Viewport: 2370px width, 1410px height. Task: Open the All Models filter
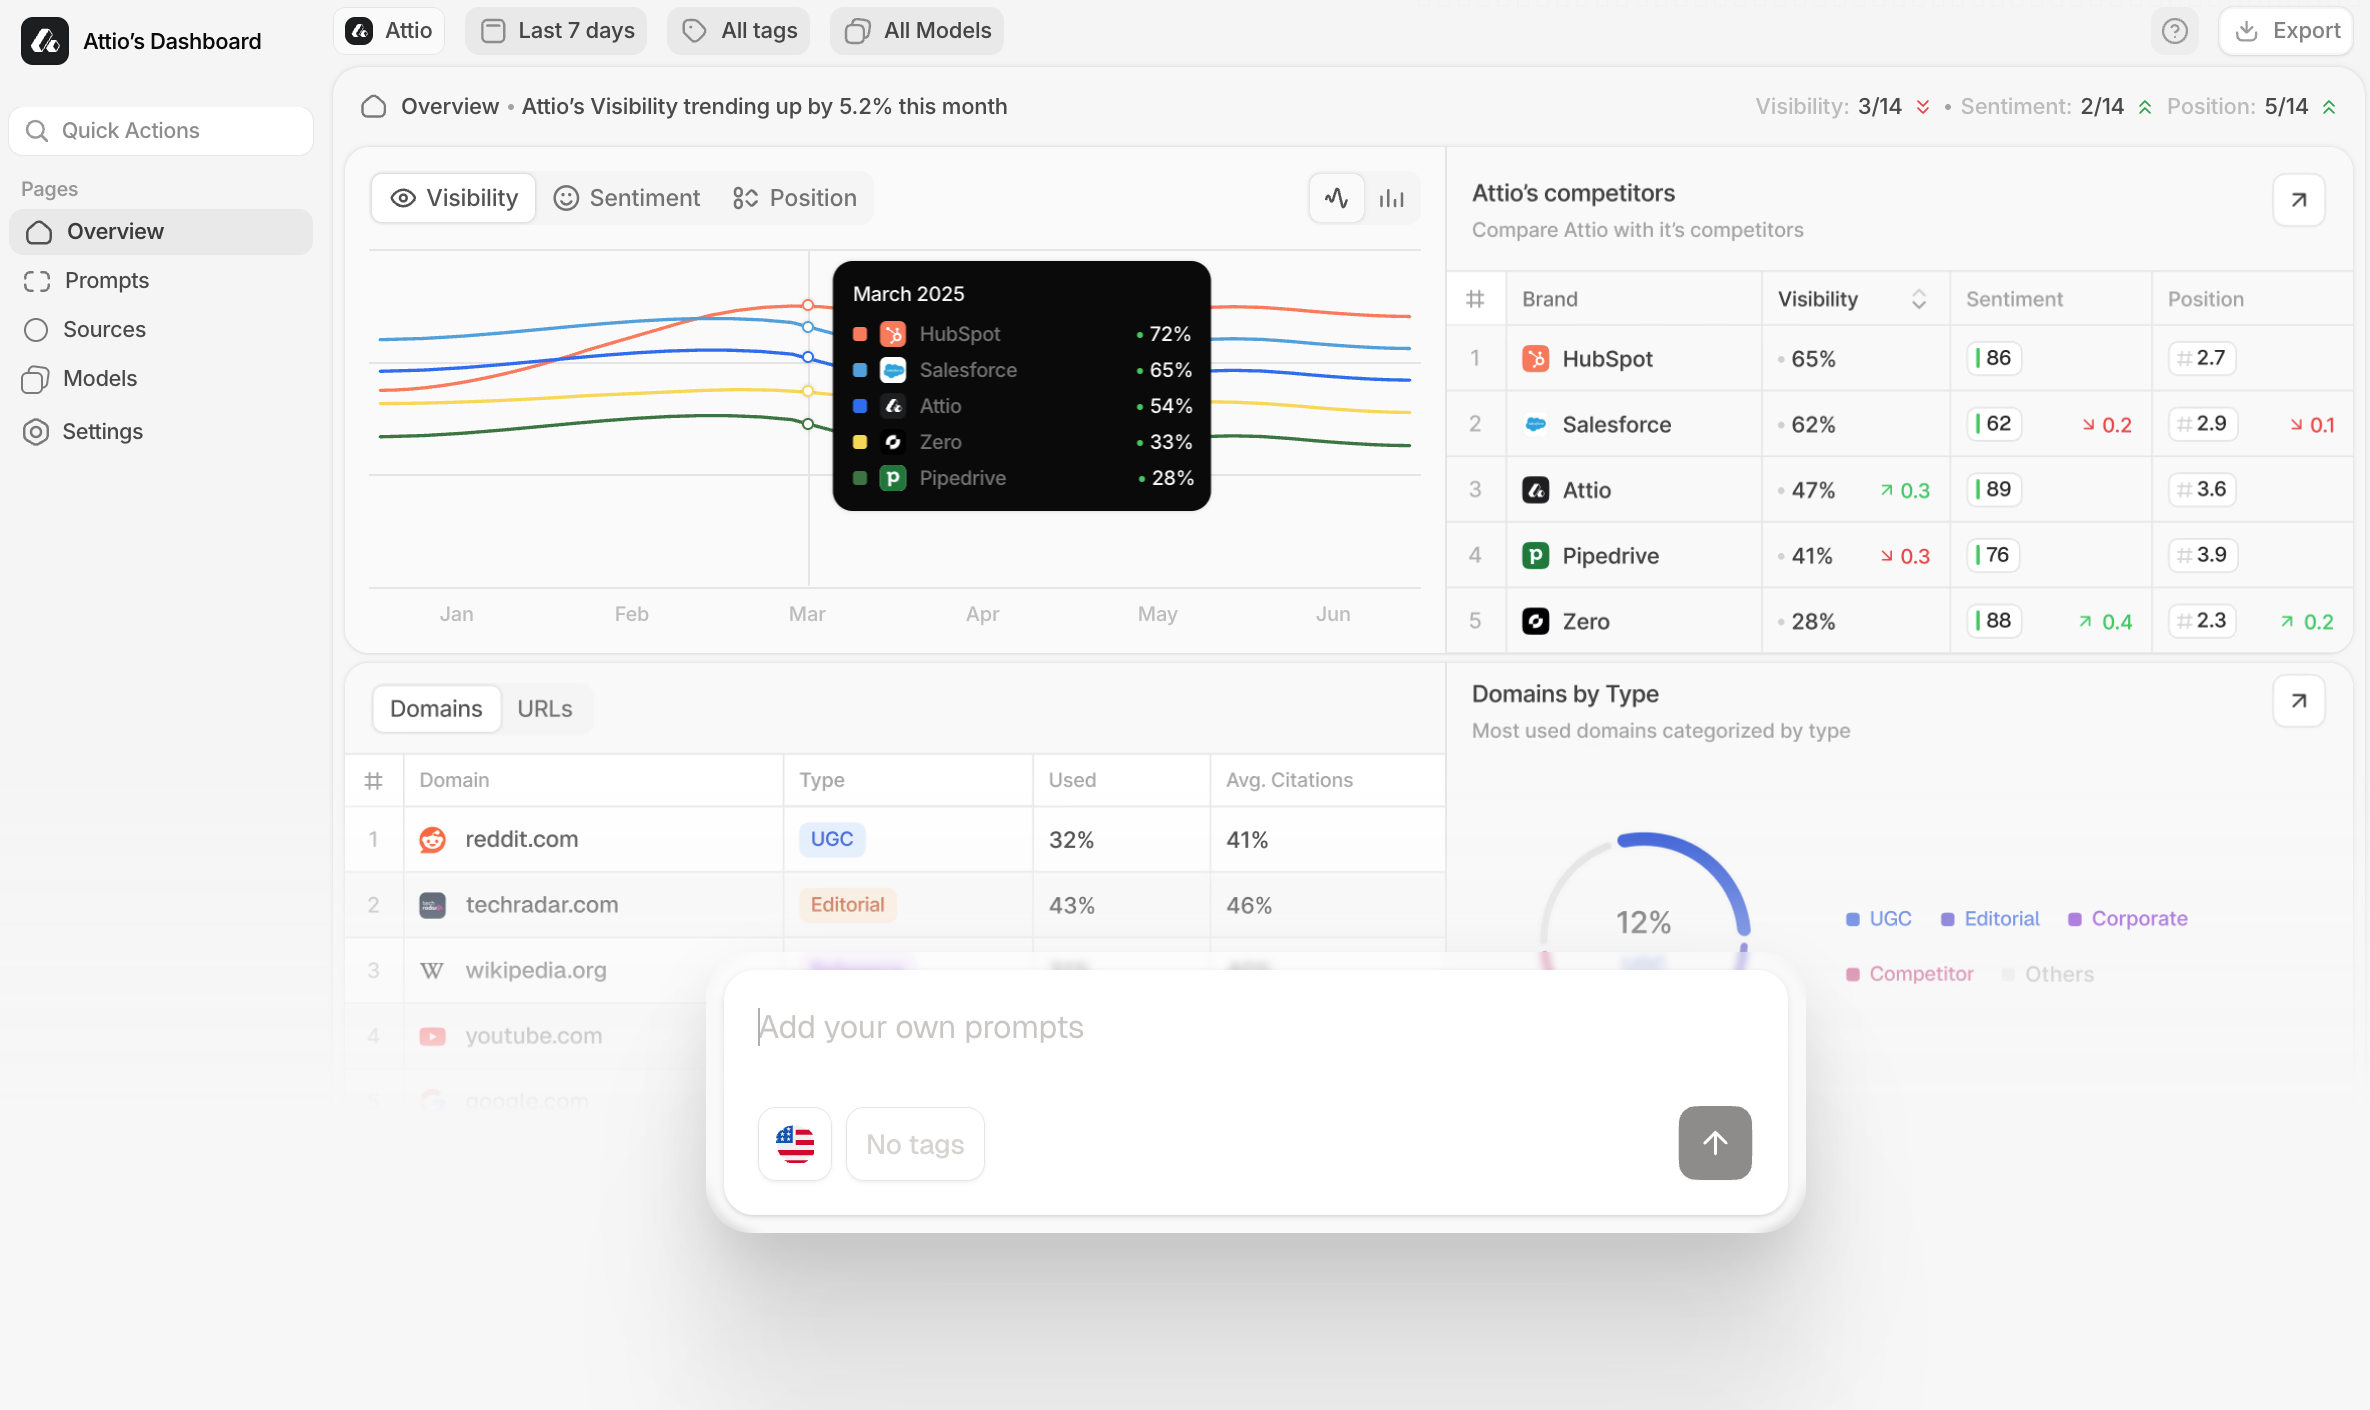click(x=915, y=30)
